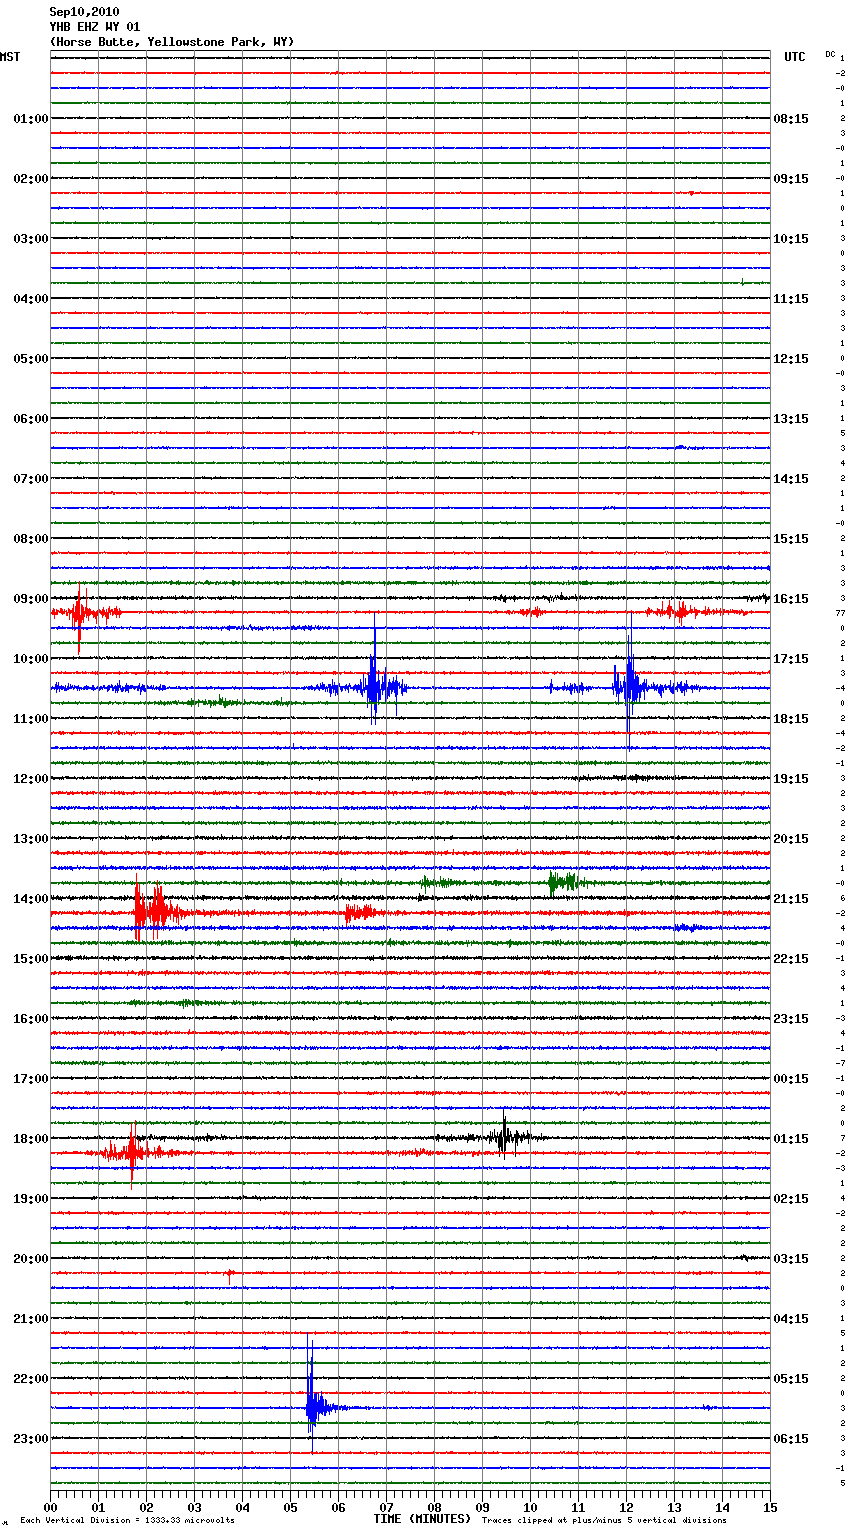
Task: Select the station code line YHB EHZ WY 01
Action: point(95,27)
